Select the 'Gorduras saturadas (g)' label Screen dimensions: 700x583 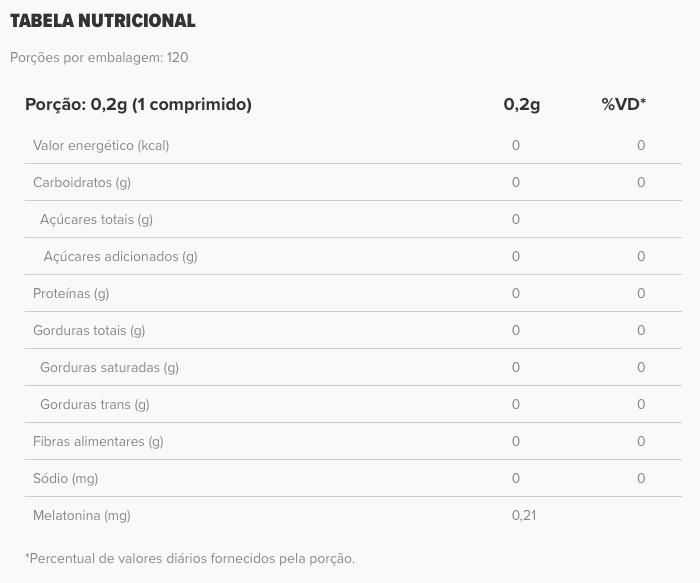(x=109, y=367)
